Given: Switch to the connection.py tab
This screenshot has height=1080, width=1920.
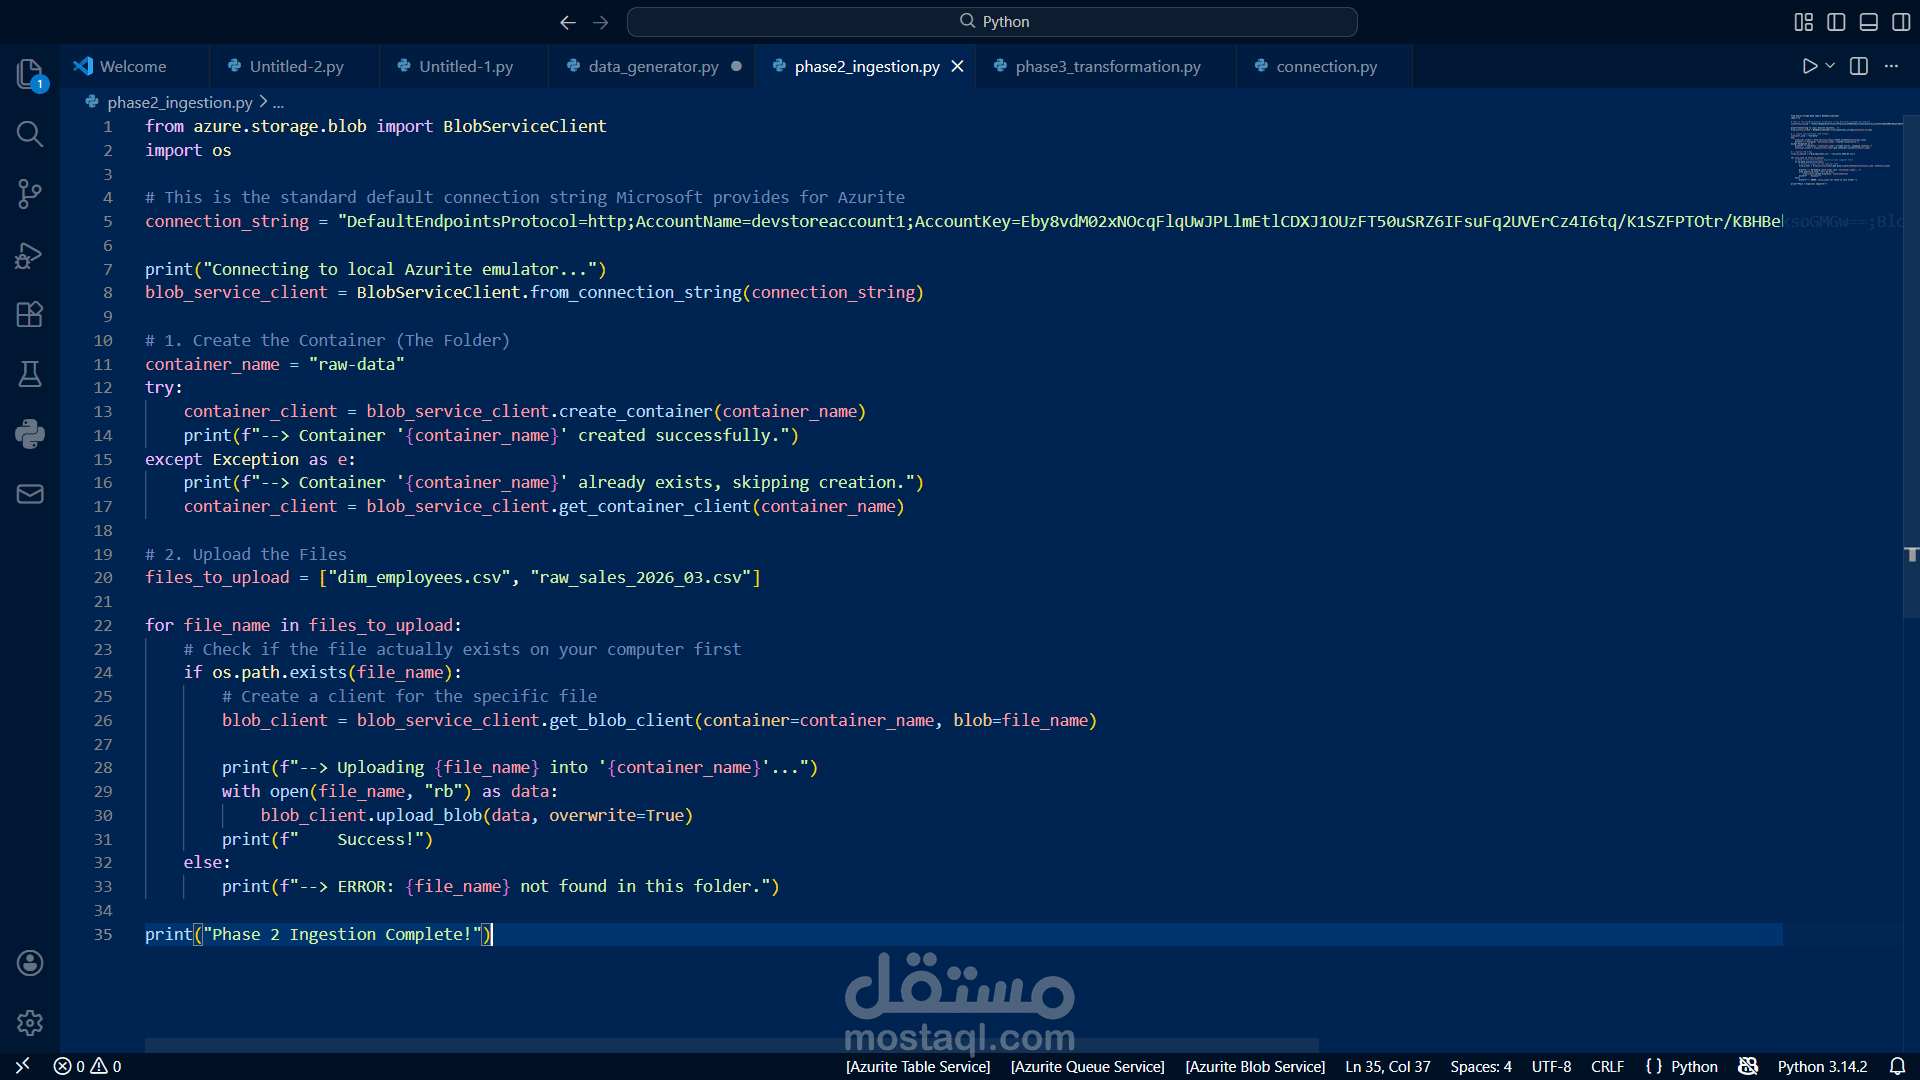Looking at the screenshot, I should [x=1326, y=66].
